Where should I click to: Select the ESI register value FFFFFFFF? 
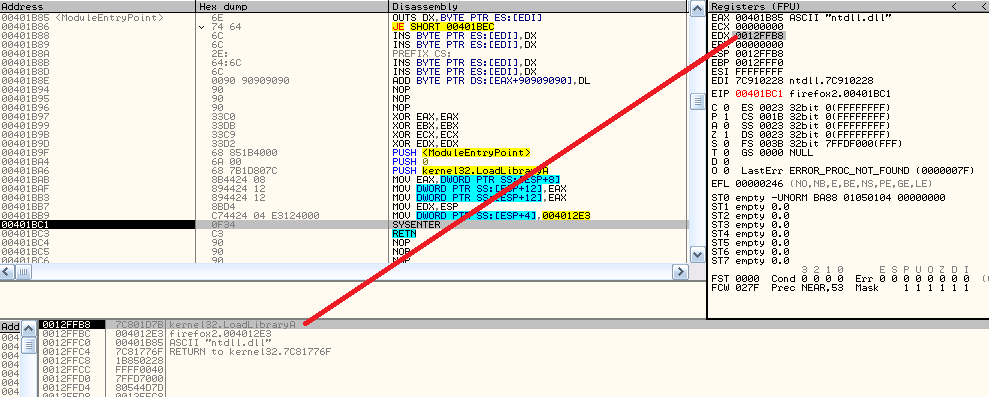759,71
